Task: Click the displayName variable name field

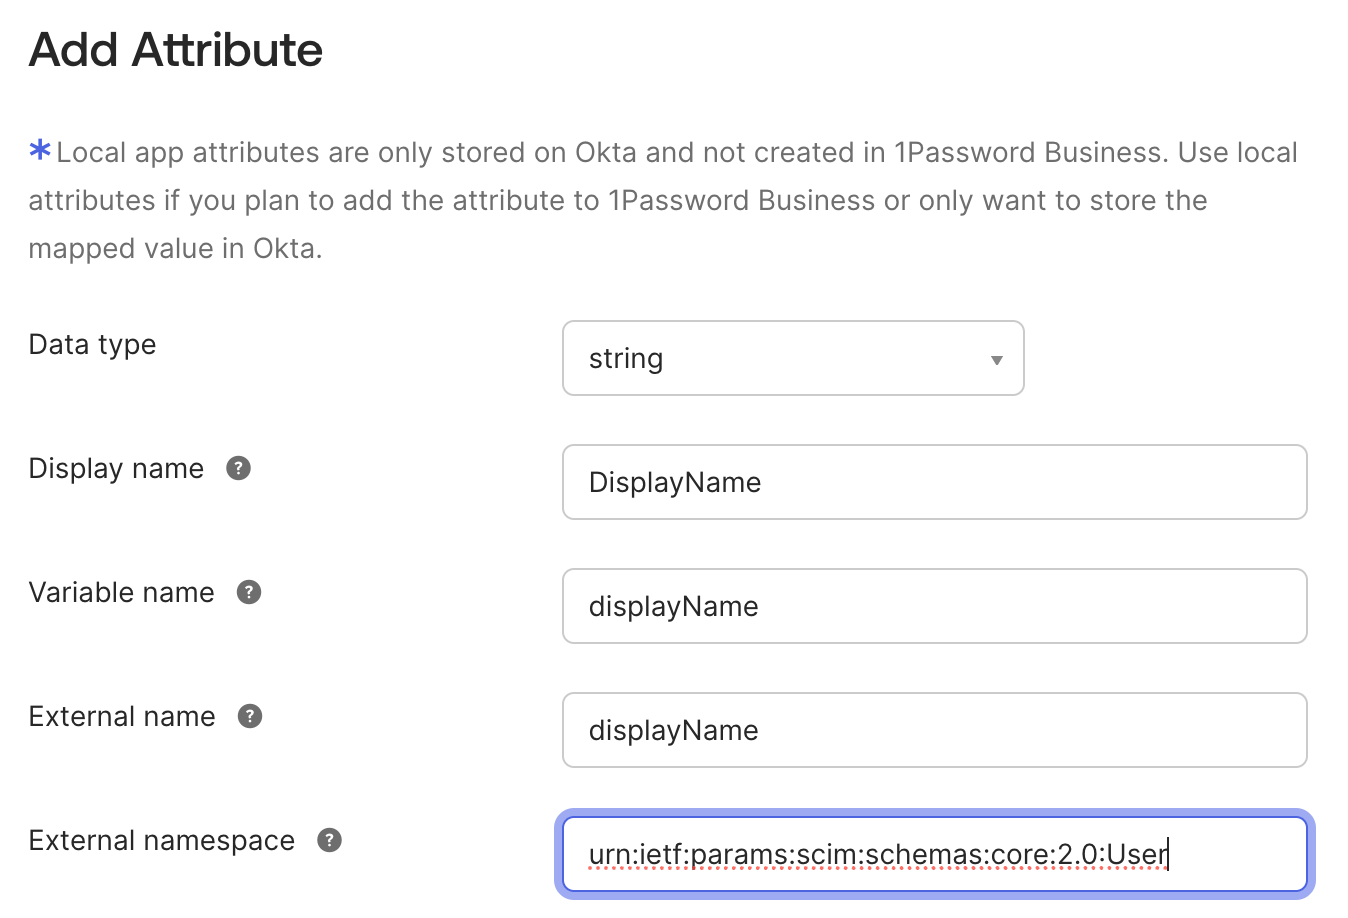Action: pyautogui.click(x=934, y=606)
